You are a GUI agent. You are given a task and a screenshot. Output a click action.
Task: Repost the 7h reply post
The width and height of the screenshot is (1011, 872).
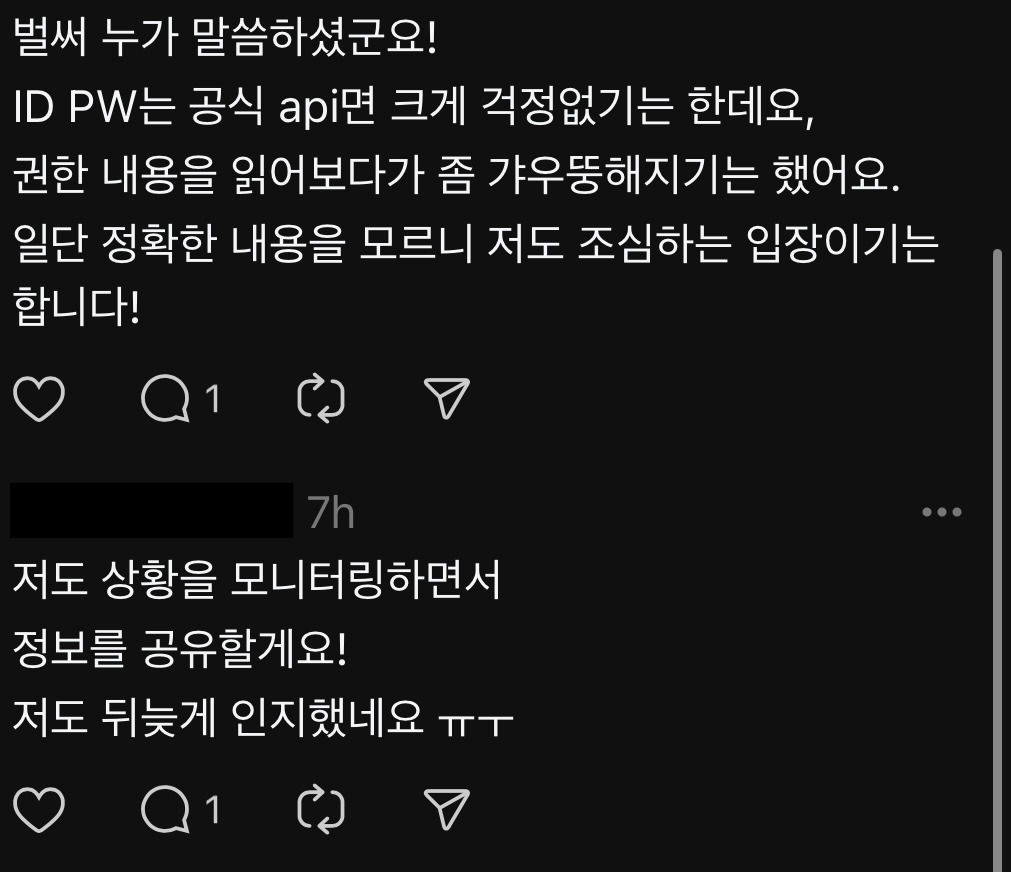321,809
